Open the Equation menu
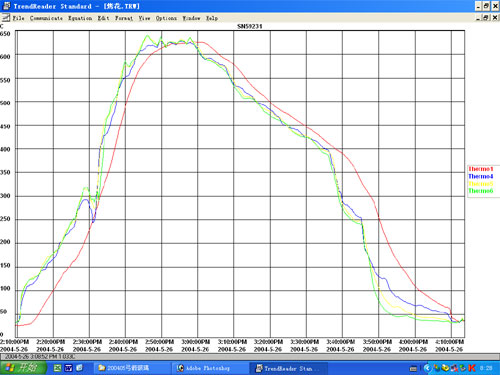500x375 pixels. coord(80,18)
